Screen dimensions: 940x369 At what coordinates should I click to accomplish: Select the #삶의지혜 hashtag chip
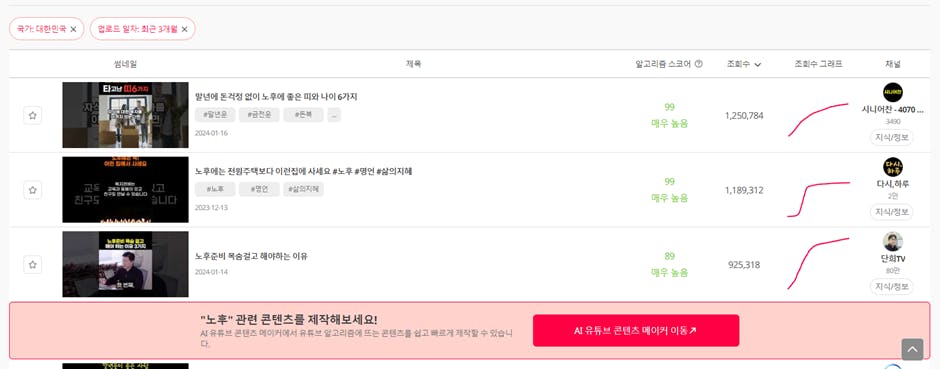(x=303, y=189)
